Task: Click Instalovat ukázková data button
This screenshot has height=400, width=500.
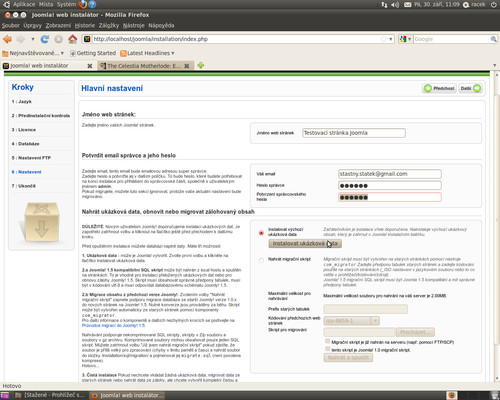Action: click(x=305, y=244)
